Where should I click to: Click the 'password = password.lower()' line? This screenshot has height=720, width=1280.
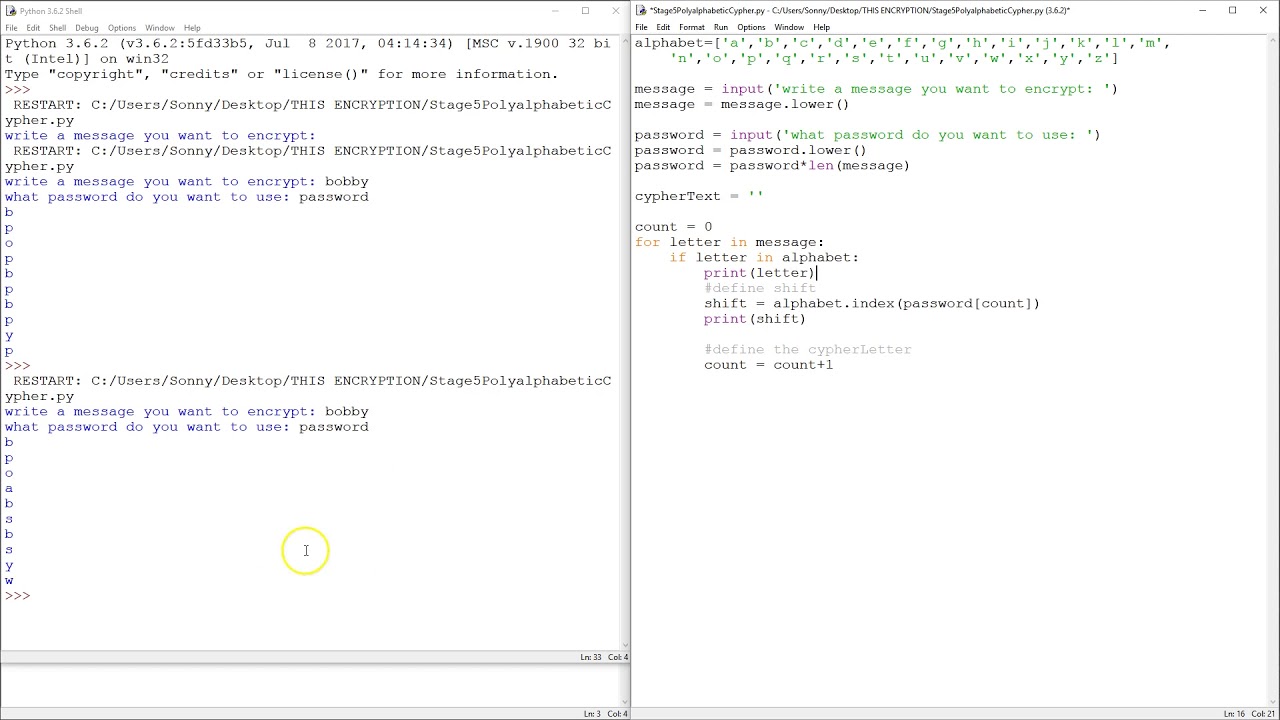750,150
